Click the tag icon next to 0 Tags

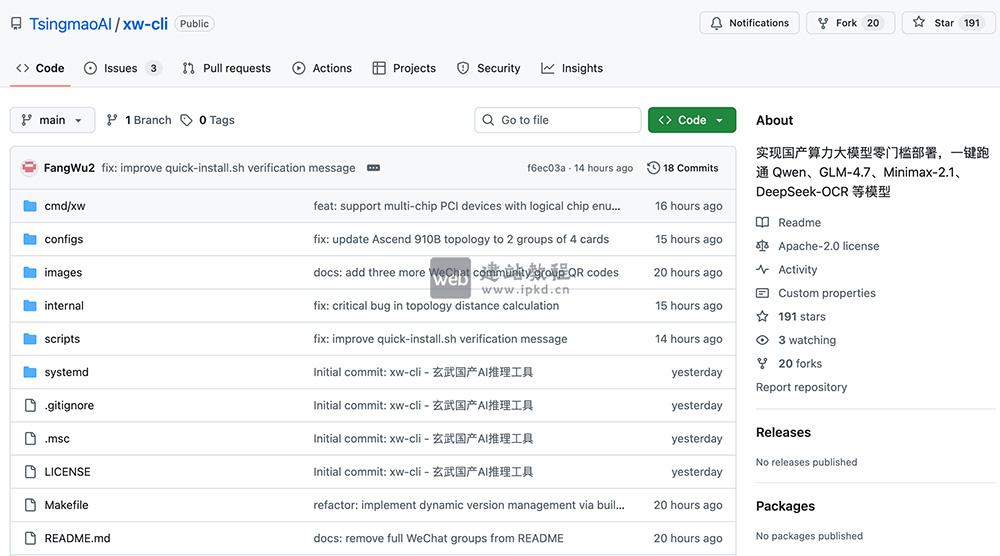[186, 120]
